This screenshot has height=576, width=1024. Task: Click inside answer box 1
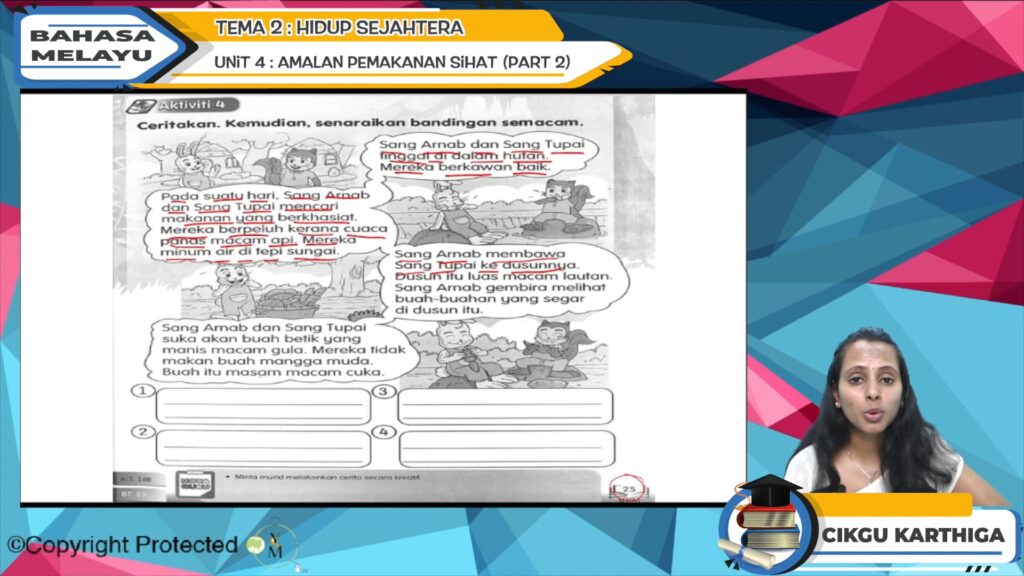(262, 407)
